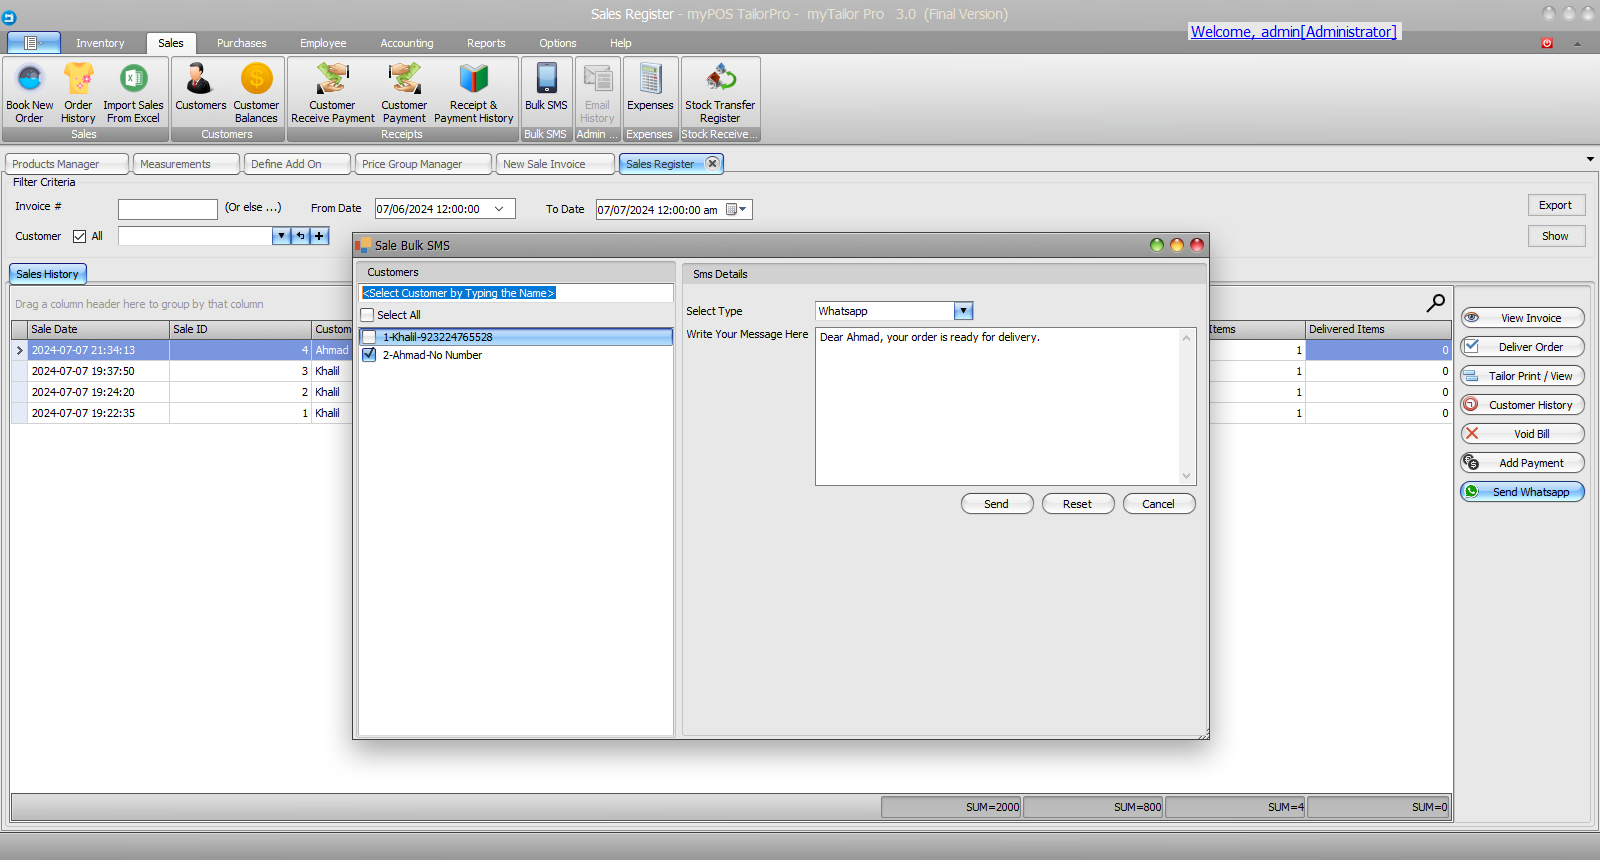Click the Void Bill button

pos(1522,434)
